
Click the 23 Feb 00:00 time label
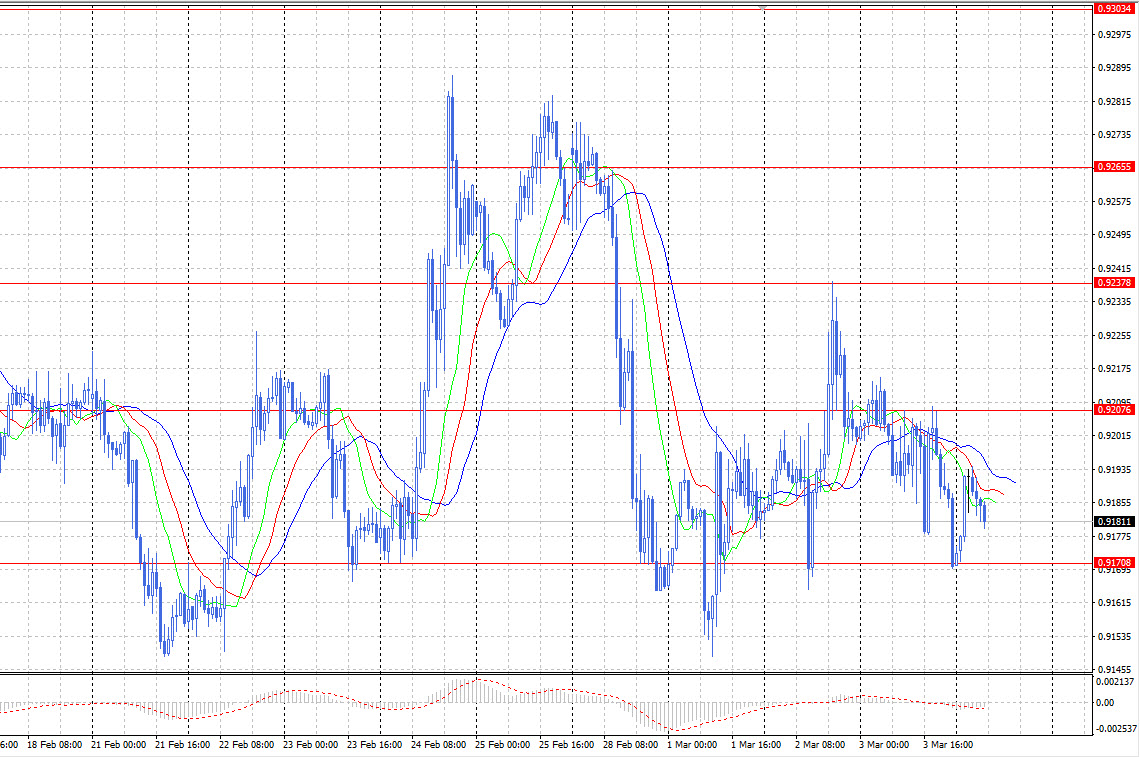310,745
